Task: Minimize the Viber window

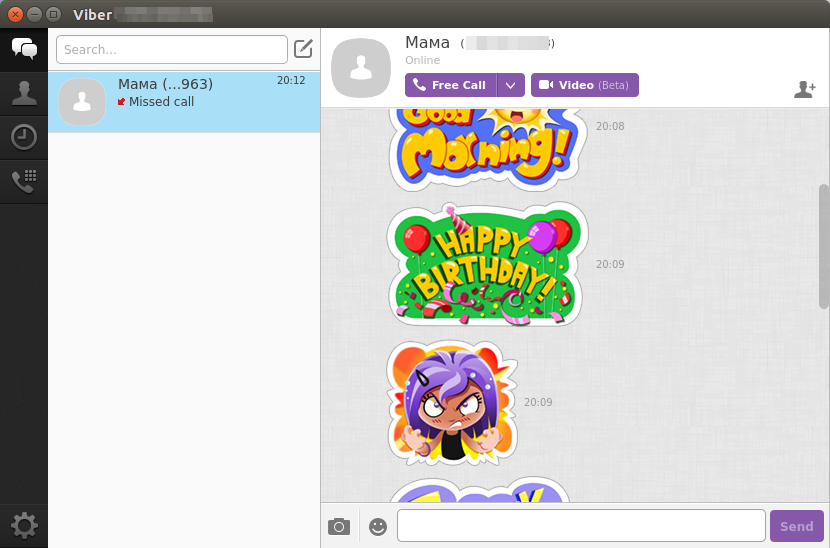Action: coord(34,14)
